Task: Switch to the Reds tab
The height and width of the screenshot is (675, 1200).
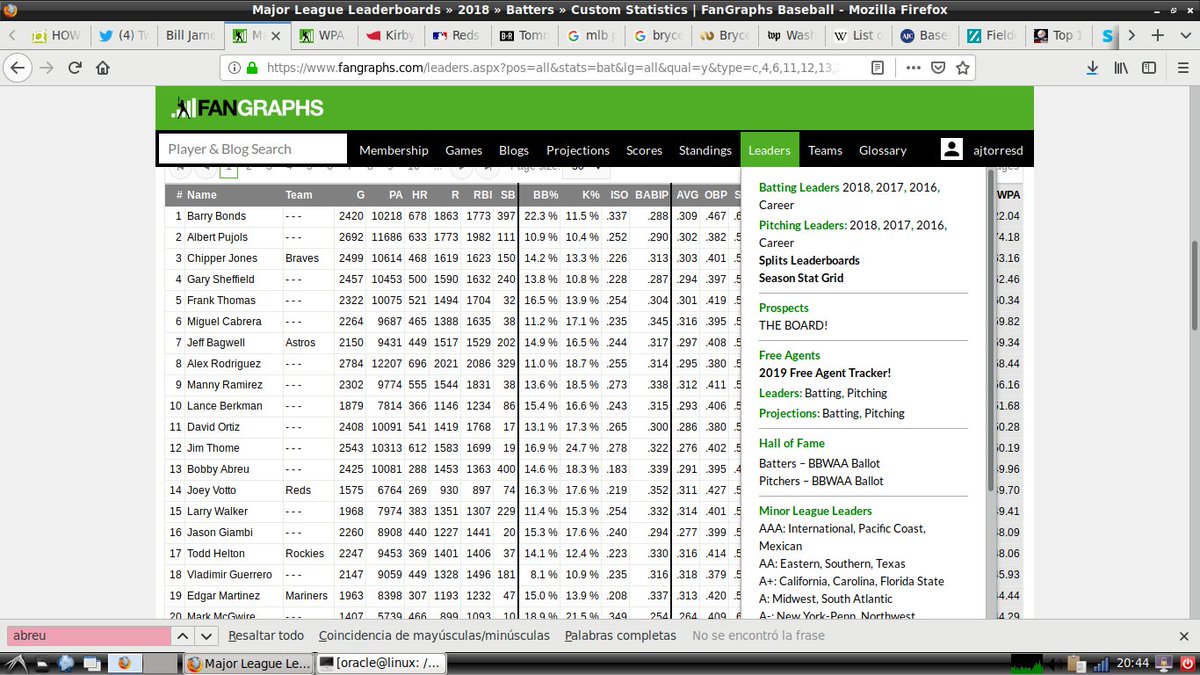Action: (x=456, y=35)
